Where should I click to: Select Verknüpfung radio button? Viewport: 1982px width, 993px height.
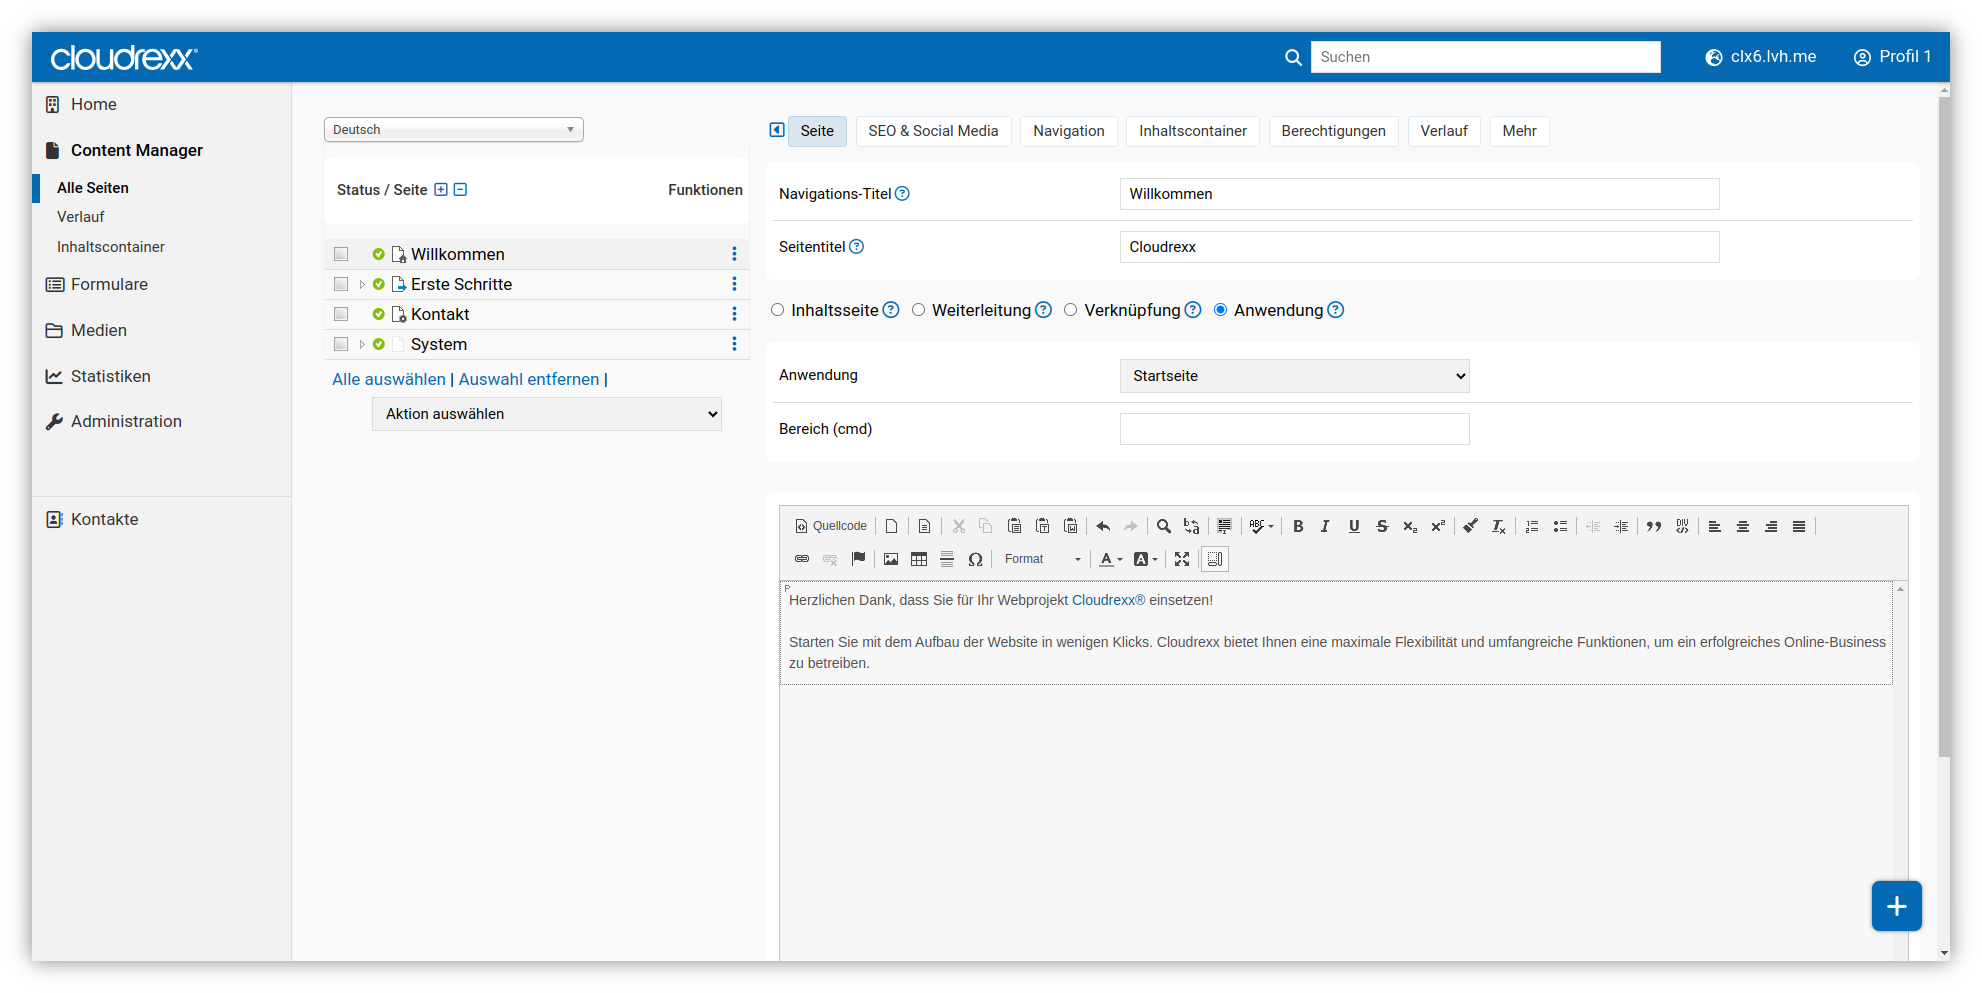[1070, 310]
